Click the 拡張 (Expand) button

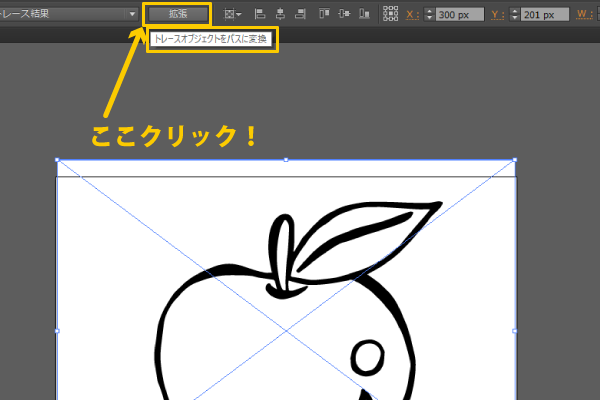[177, 14]
